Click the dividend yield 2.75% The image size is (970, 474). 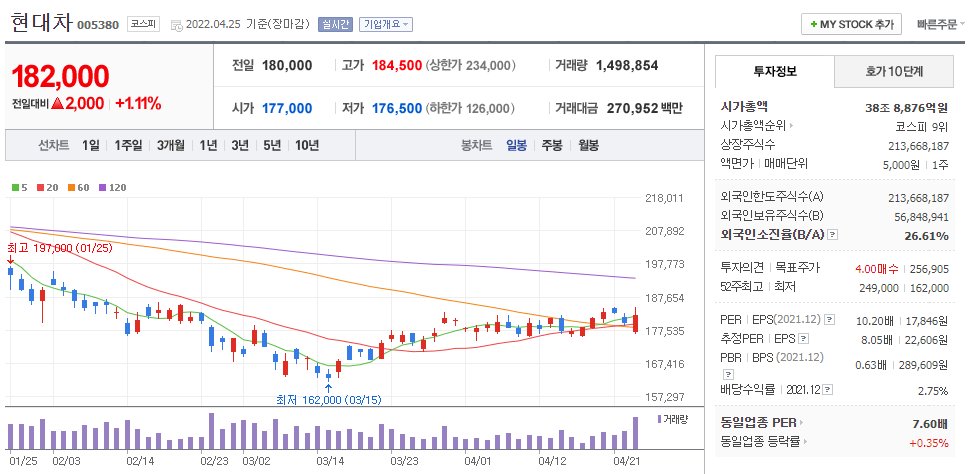(x=933, y=391)
